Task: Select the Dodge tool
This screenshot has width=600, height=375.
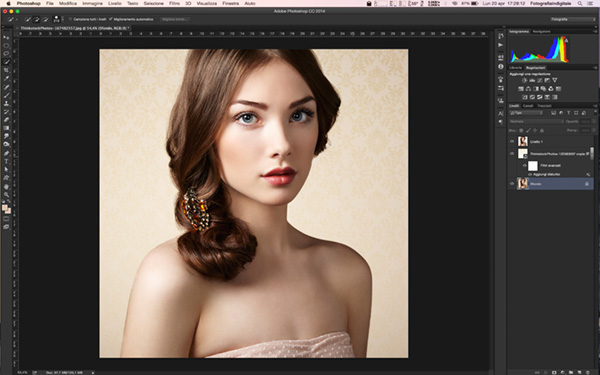Action: 7,144
